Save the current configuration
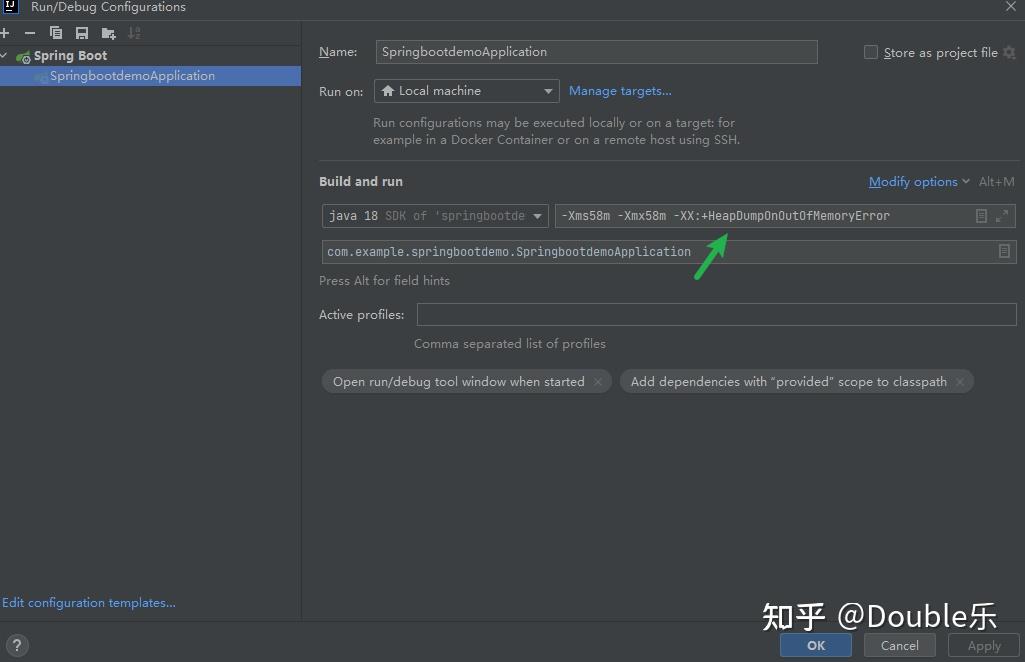 [x=82, y=32]
